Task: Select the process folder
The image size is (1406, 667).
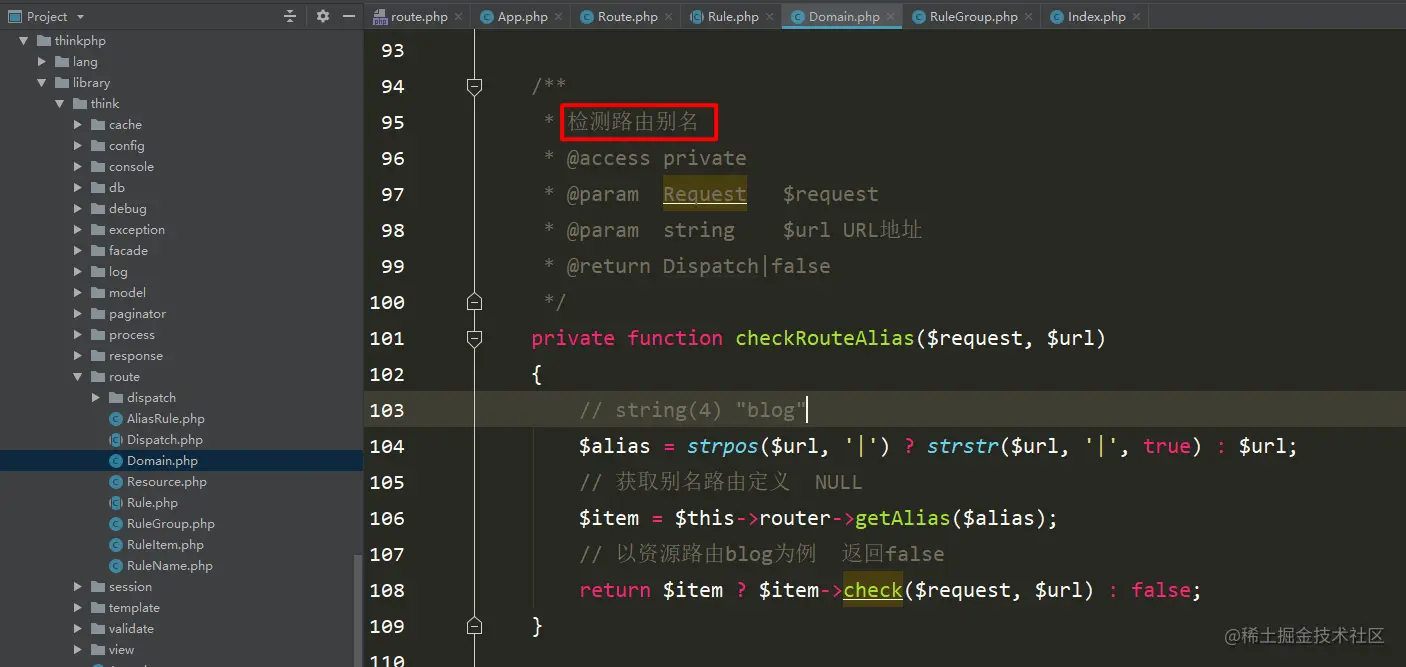Action: 132,335
